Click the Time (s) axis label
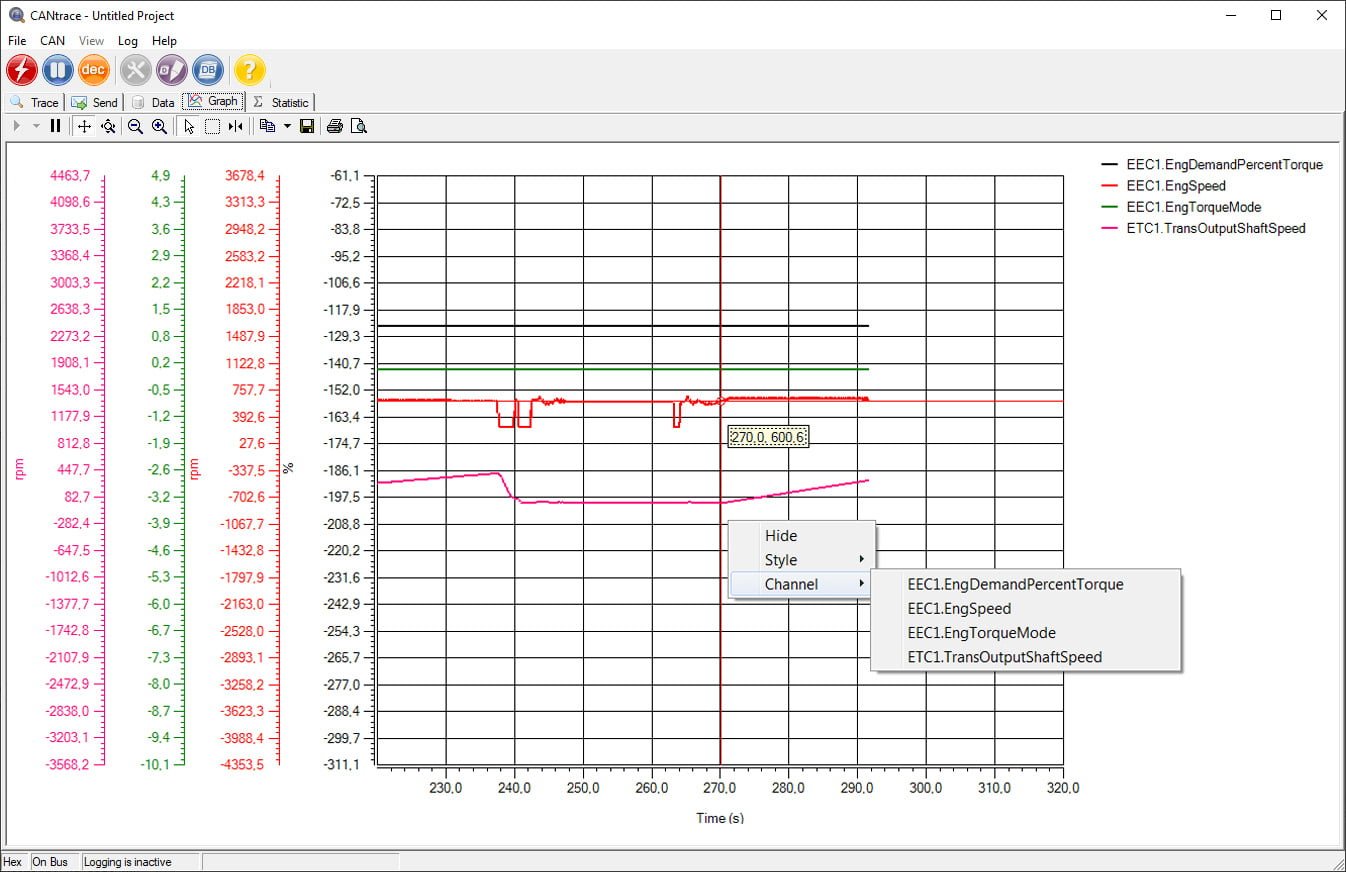1346x872 pixels. 720,818
